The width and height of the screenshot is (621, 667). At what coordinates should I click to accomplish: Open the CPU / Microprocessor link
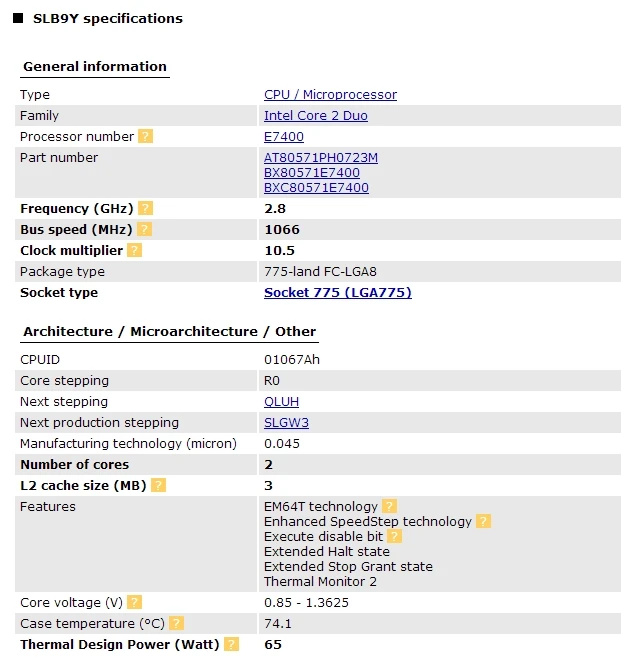click(330, 95)
